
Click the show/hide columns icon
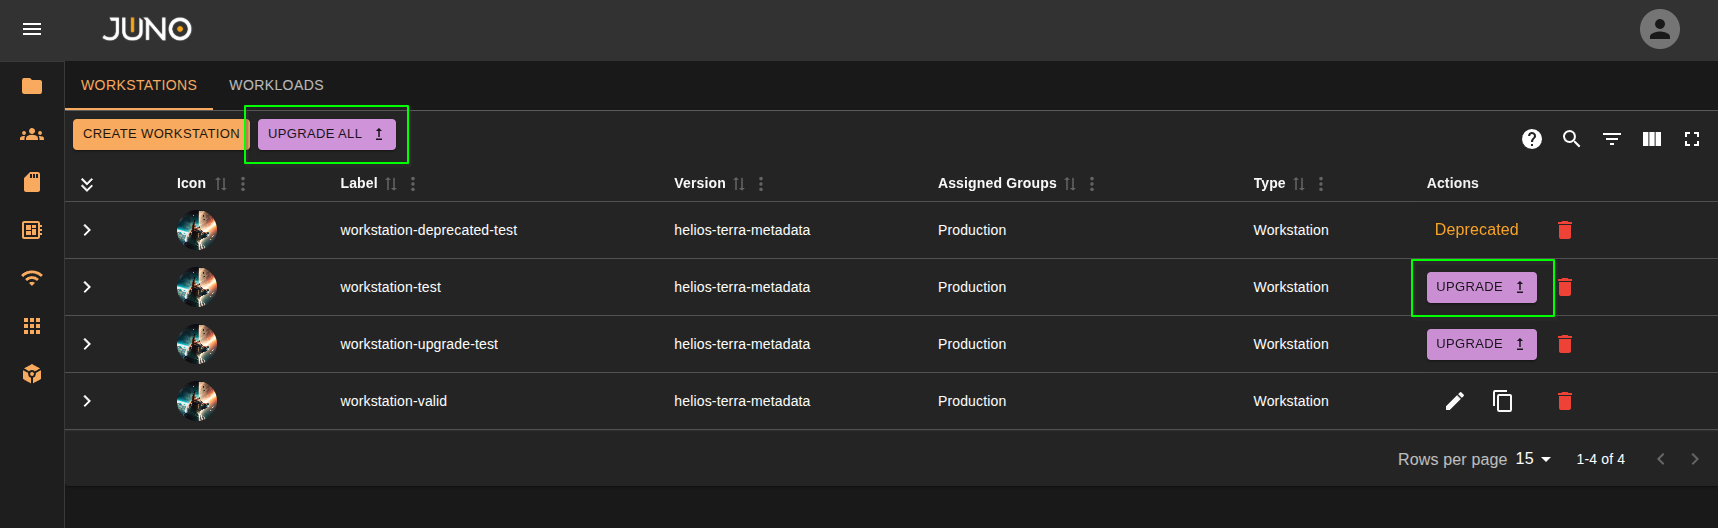1651,139
